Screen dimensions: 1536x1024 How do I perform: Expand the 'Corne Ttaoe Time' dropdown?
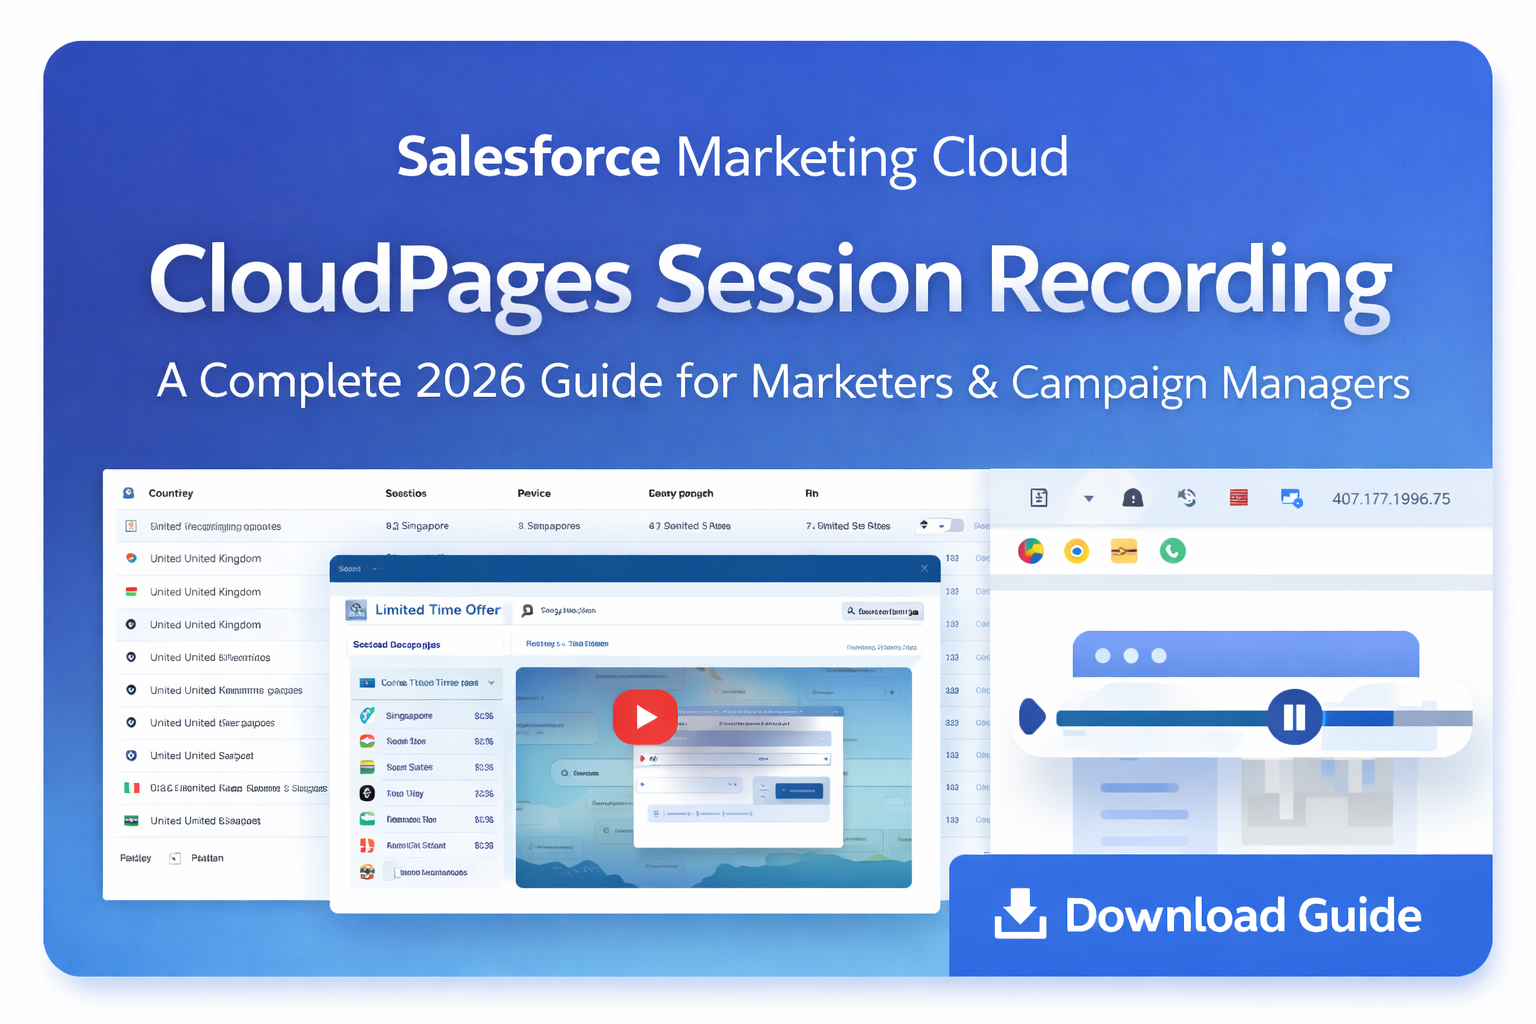pyautogui.click(x=427, y=683)
